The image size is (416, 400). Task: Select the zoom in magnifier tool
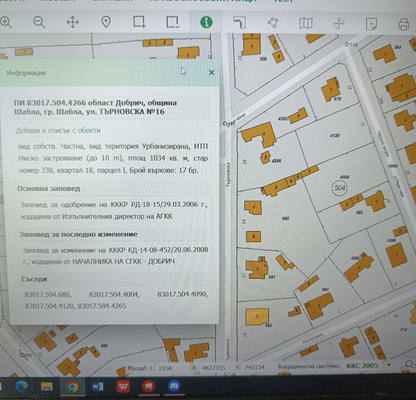coord(6,22)
